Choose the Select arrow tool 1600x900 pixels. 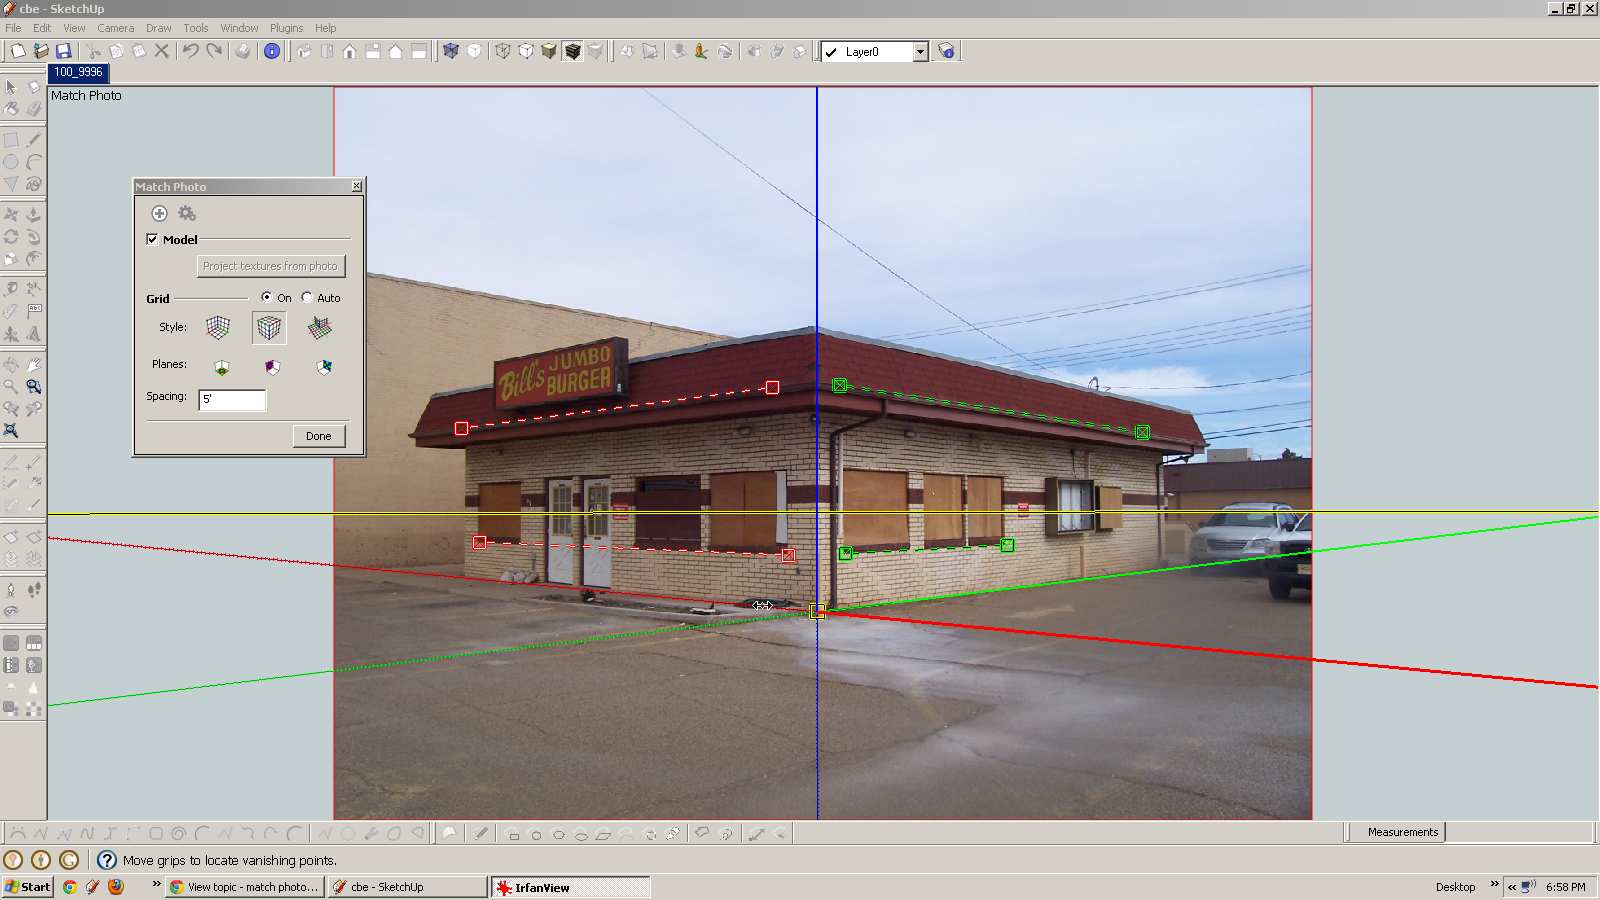pyautogui.click(x=11, y=87)
